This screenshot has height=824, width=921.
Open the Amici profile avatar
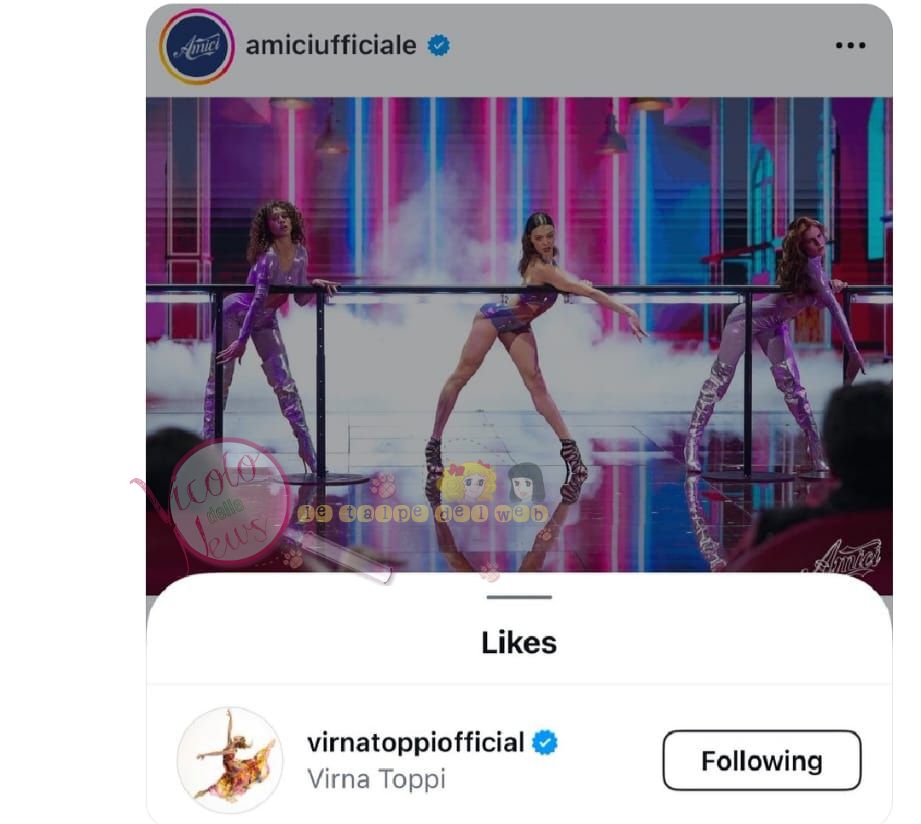(x=195, y=47)
